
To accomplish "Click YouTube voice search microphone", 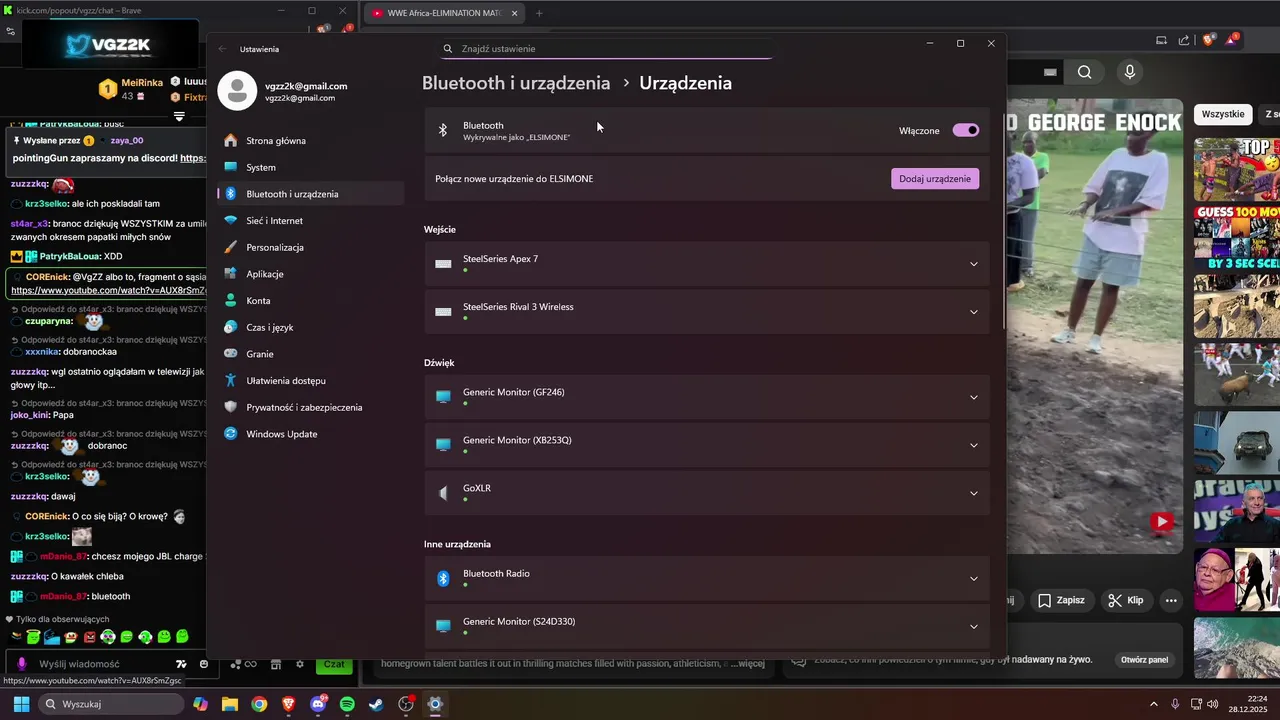I will coord(1130,72).
